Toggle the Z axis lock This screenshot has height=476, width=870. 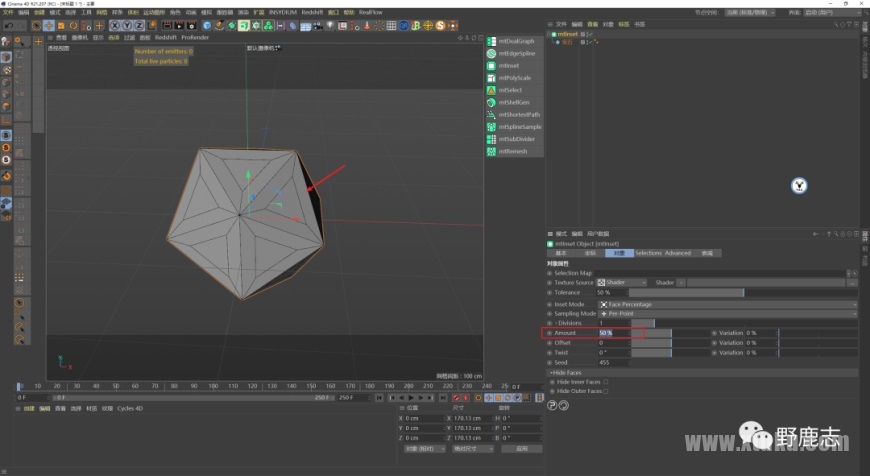[139, 26]
